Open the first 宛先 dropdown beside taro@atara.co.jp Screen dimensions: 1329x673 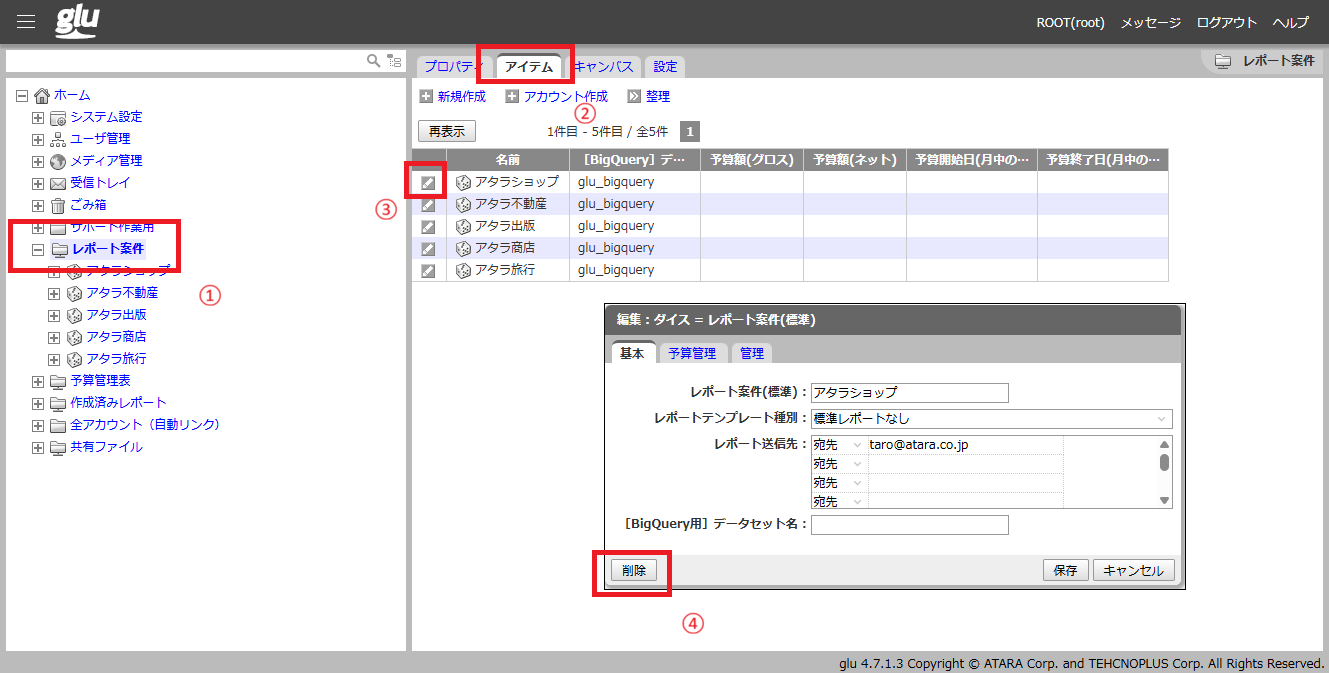(838, 445)
